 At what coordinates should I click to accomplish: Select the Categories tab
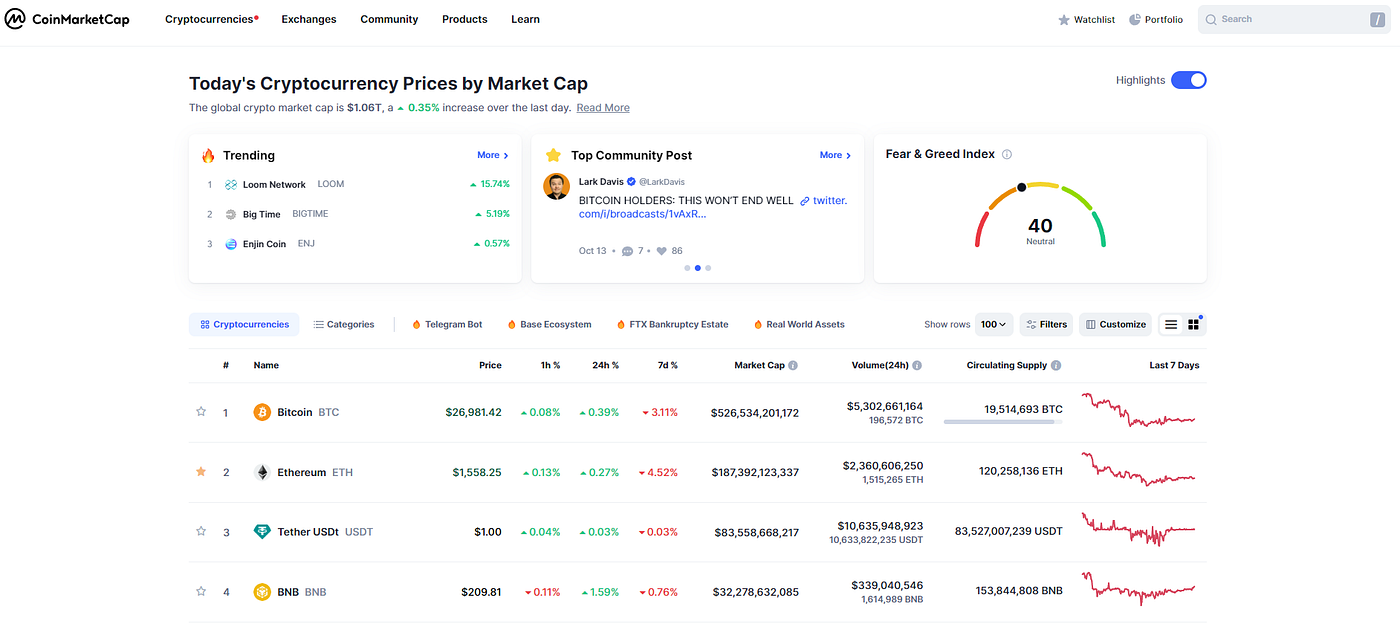[344, 324]
